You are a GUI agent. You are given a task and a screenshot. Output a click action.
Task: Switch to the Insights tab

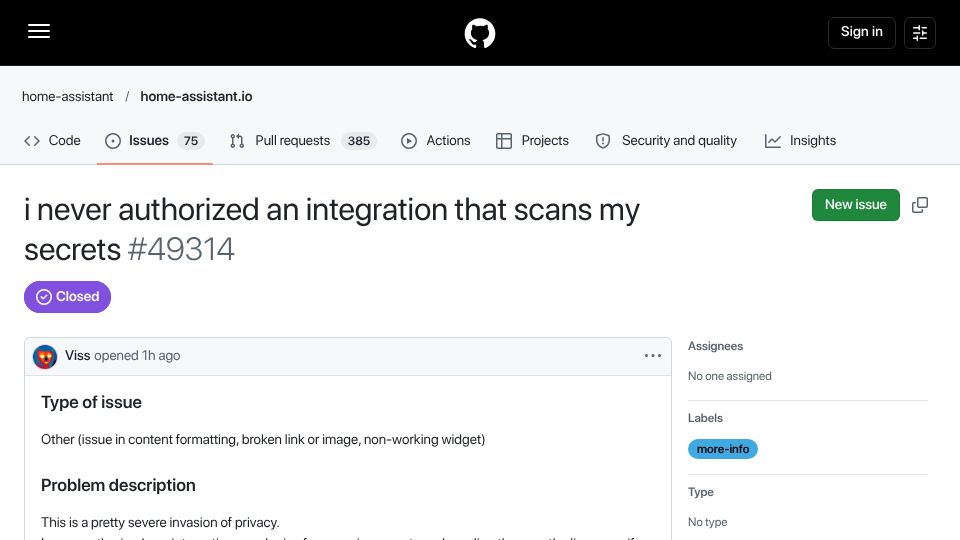click(800, 141)
